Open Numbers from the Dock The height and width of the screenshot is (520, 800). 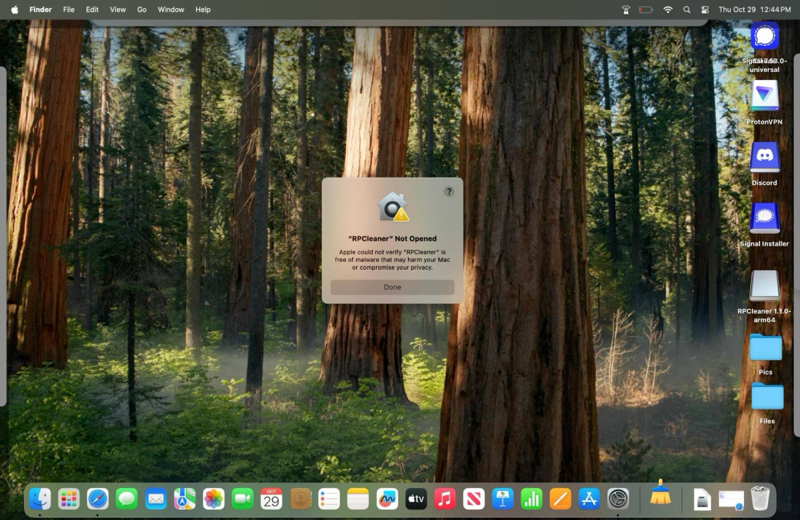click(x=532, y=499)
